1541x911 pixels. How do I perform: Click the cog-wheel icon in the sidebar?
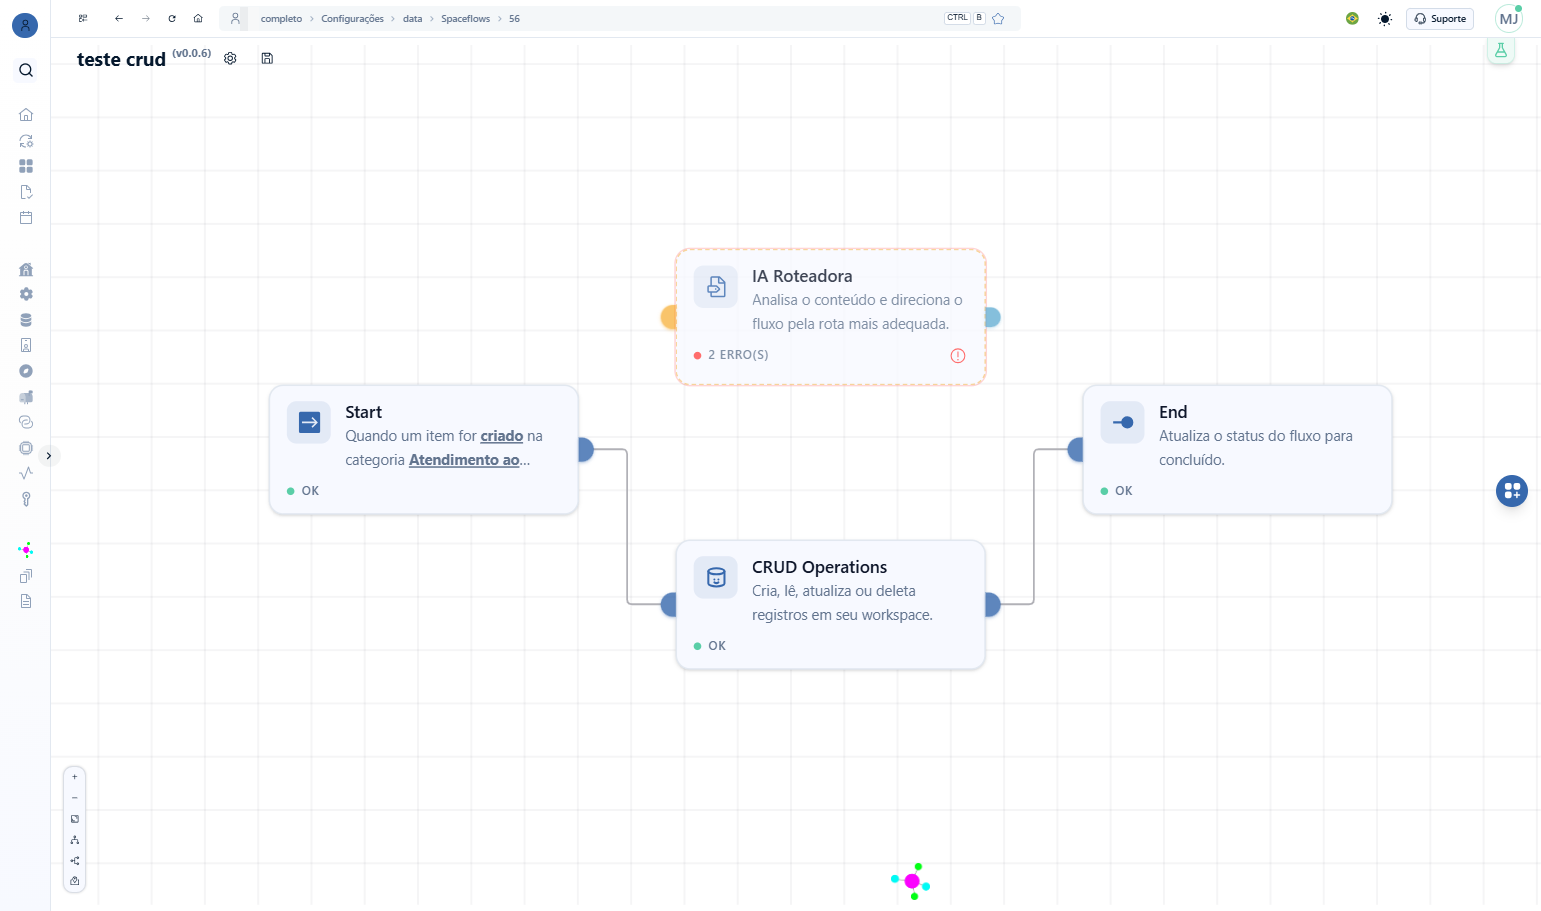[x=26, y=294]
